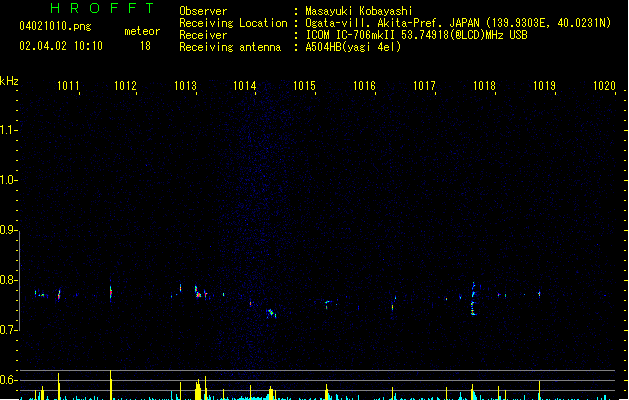Click the HROFFT title text

[102, 8]
